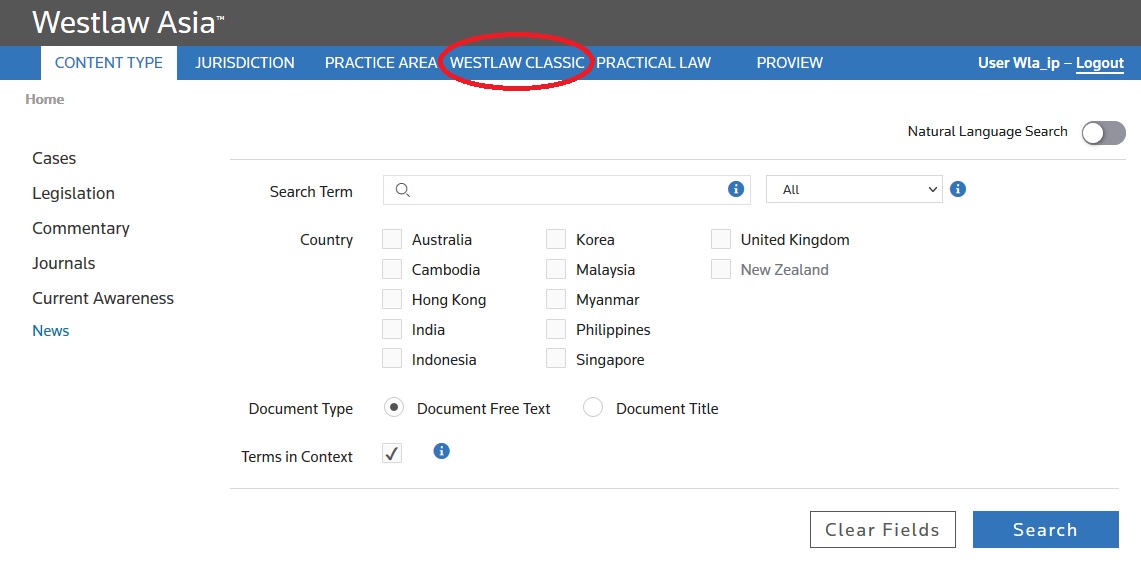Check the Philippines country box
This screenshot has width=1141, height=576.
[x=556, y=329]
